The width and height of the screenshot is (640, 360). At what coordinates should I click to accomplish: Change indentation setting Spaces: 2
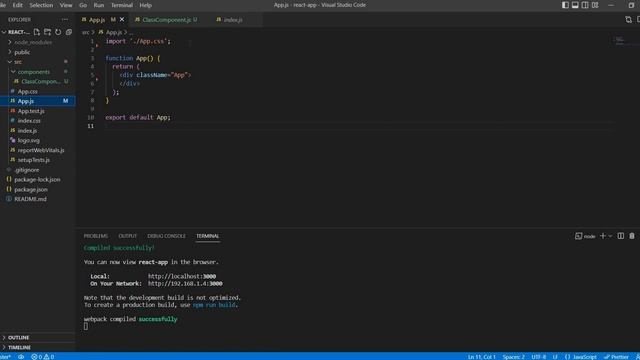513,357
